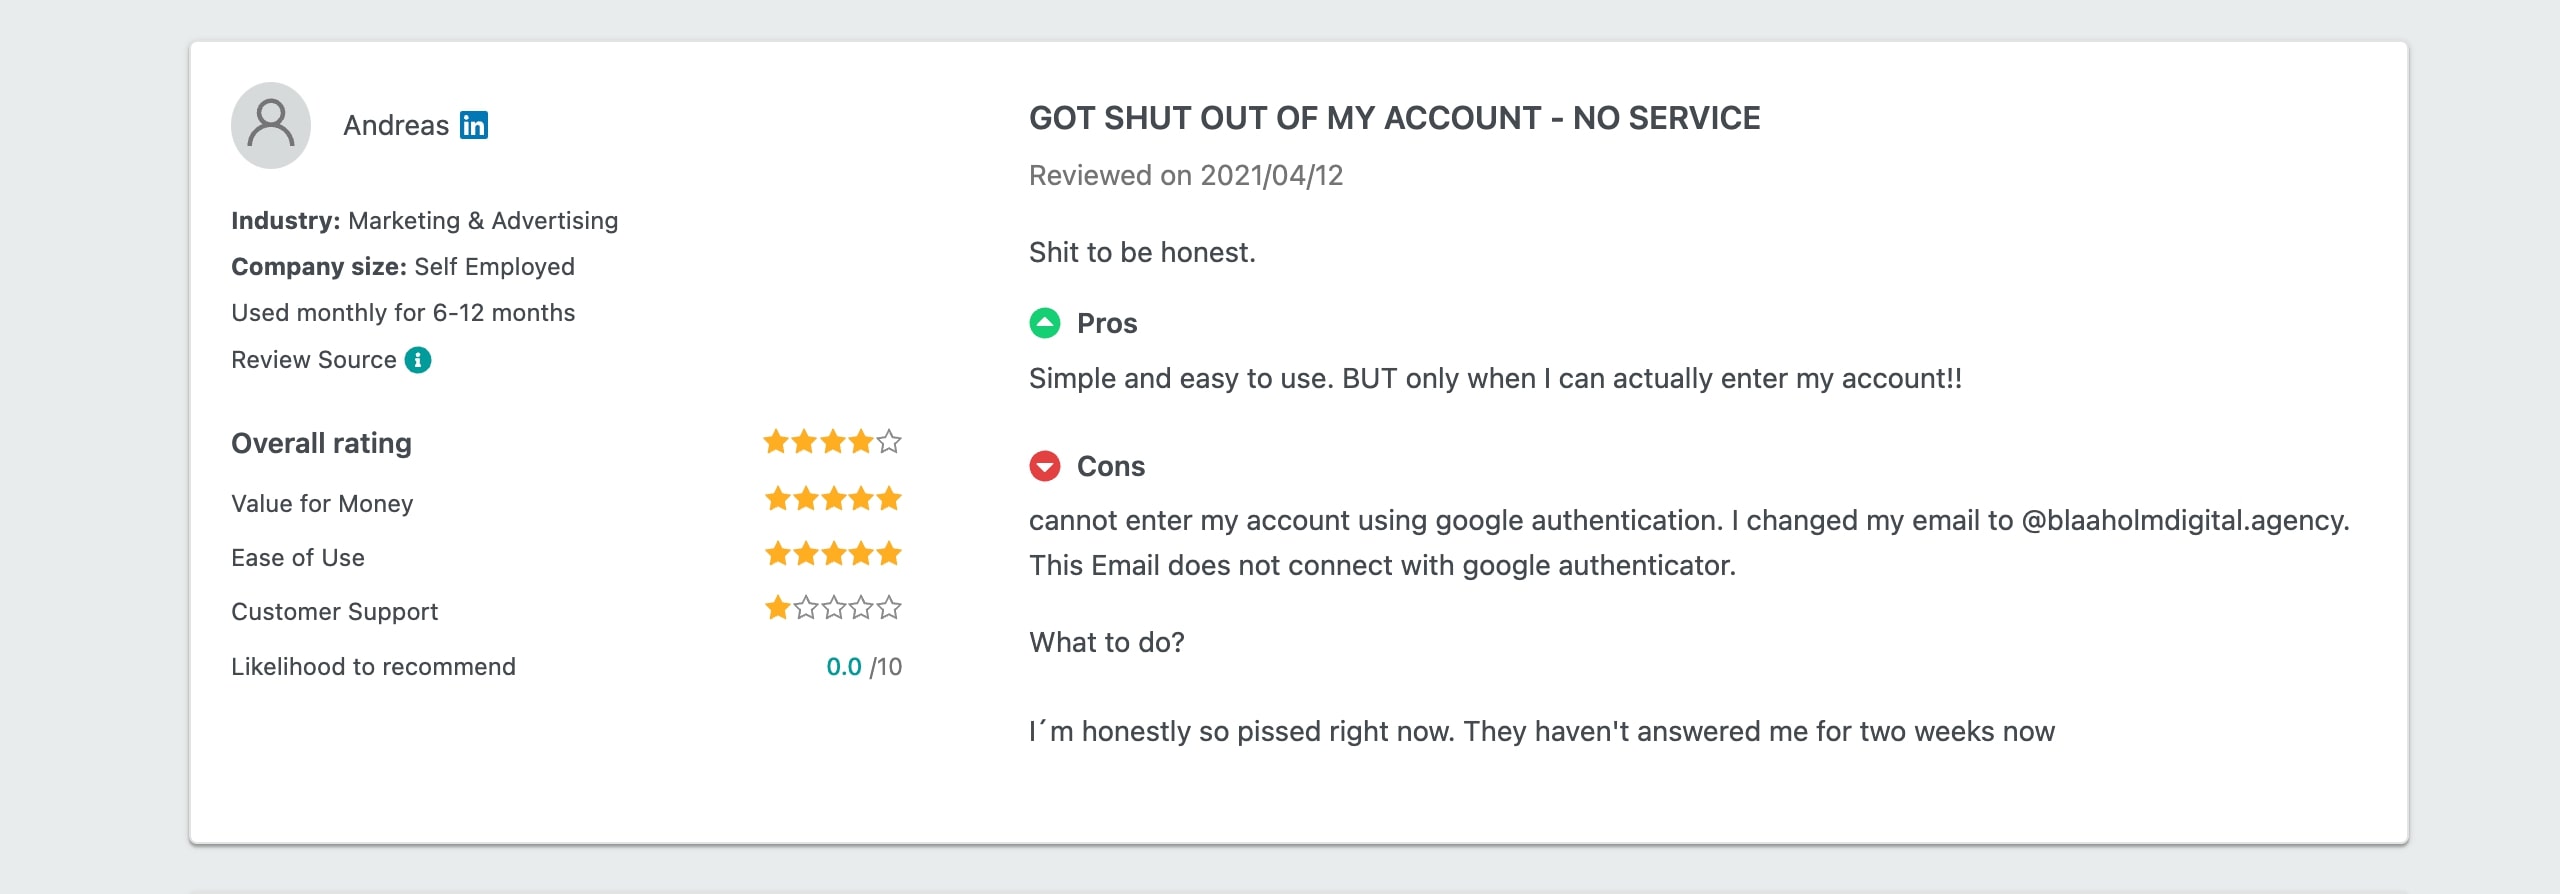The height and width of the screenshot is (894, 2560).
Task: Click the Used monthly for 6-12 months text
Action: (402, 312)
